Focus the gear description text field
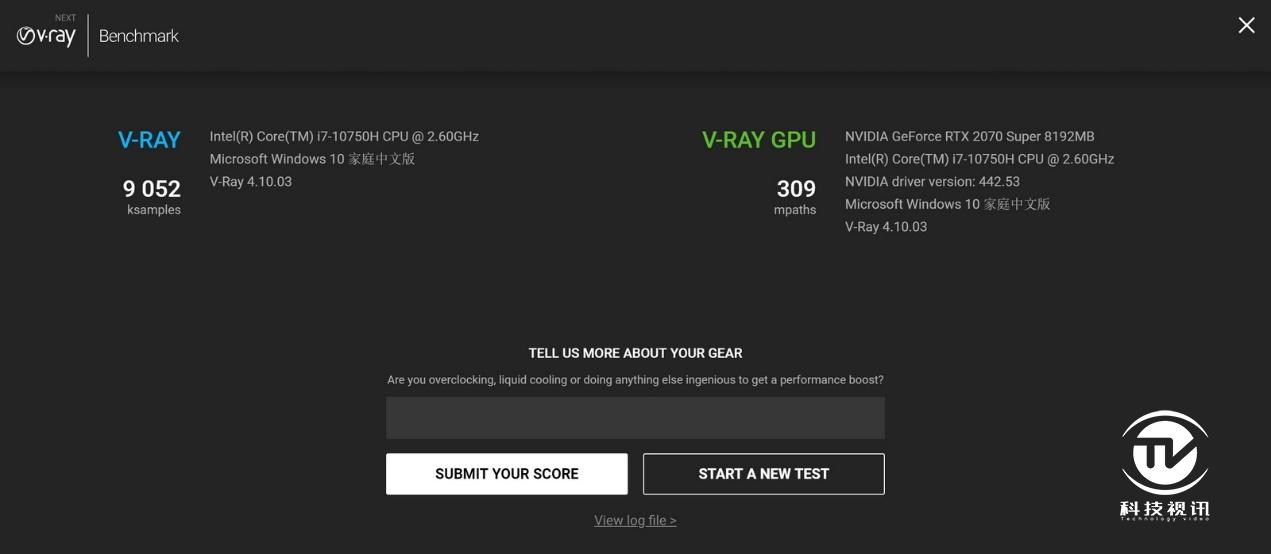1271x554 pixels. (635, 418)
